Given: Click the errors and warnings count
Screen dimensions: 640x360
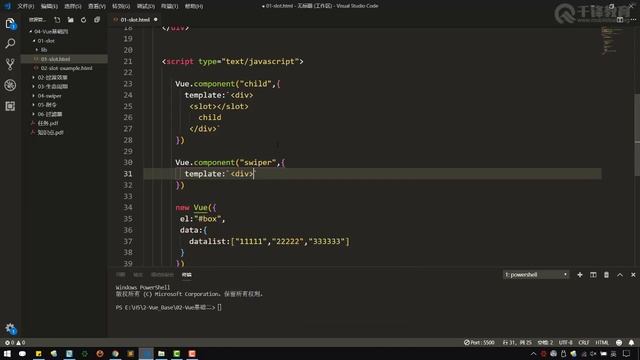Looking at the screenshot, I should pyautogui.click(x=15, y=342).
